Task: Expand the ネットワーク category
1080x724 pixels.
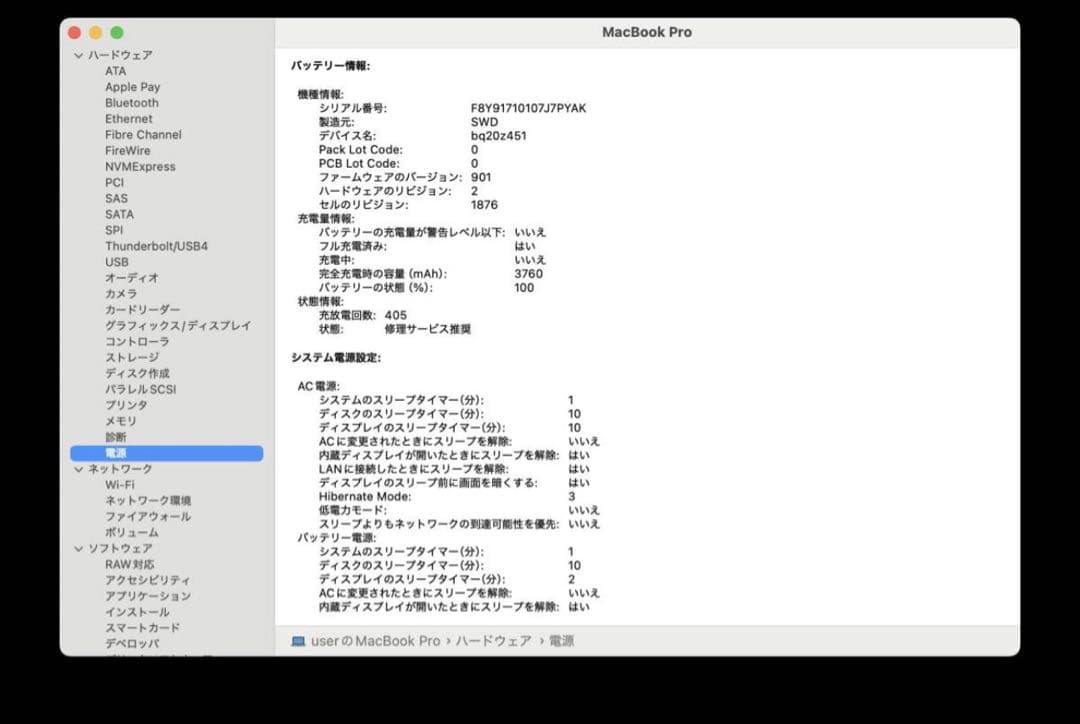Action: click(x=77, y=468)
